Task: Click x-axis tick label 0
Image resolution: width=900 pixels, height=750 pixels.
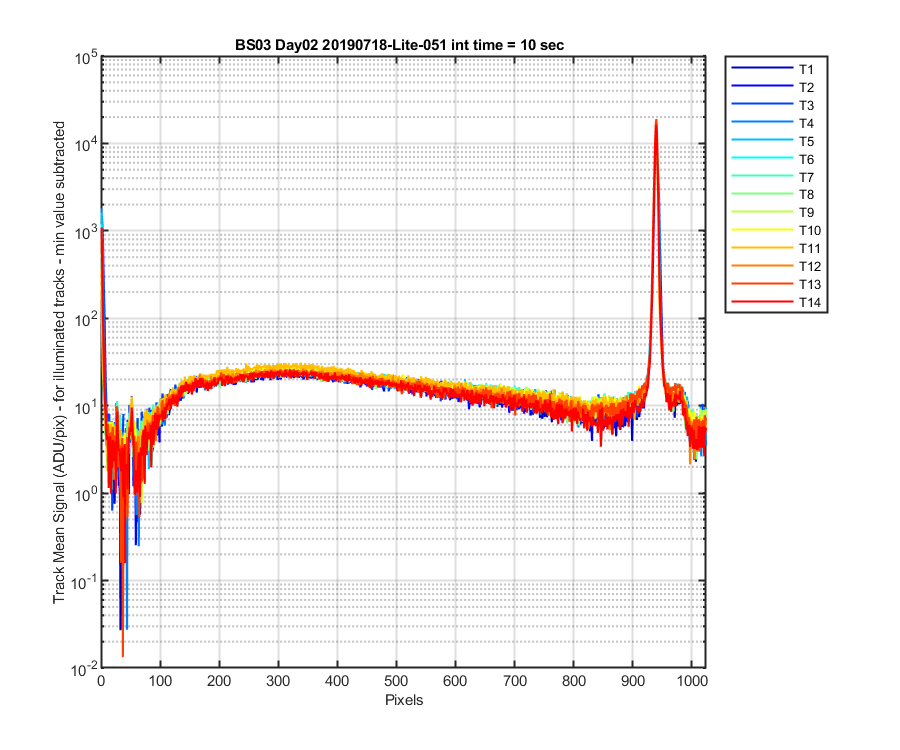Action: pos(101,681)
